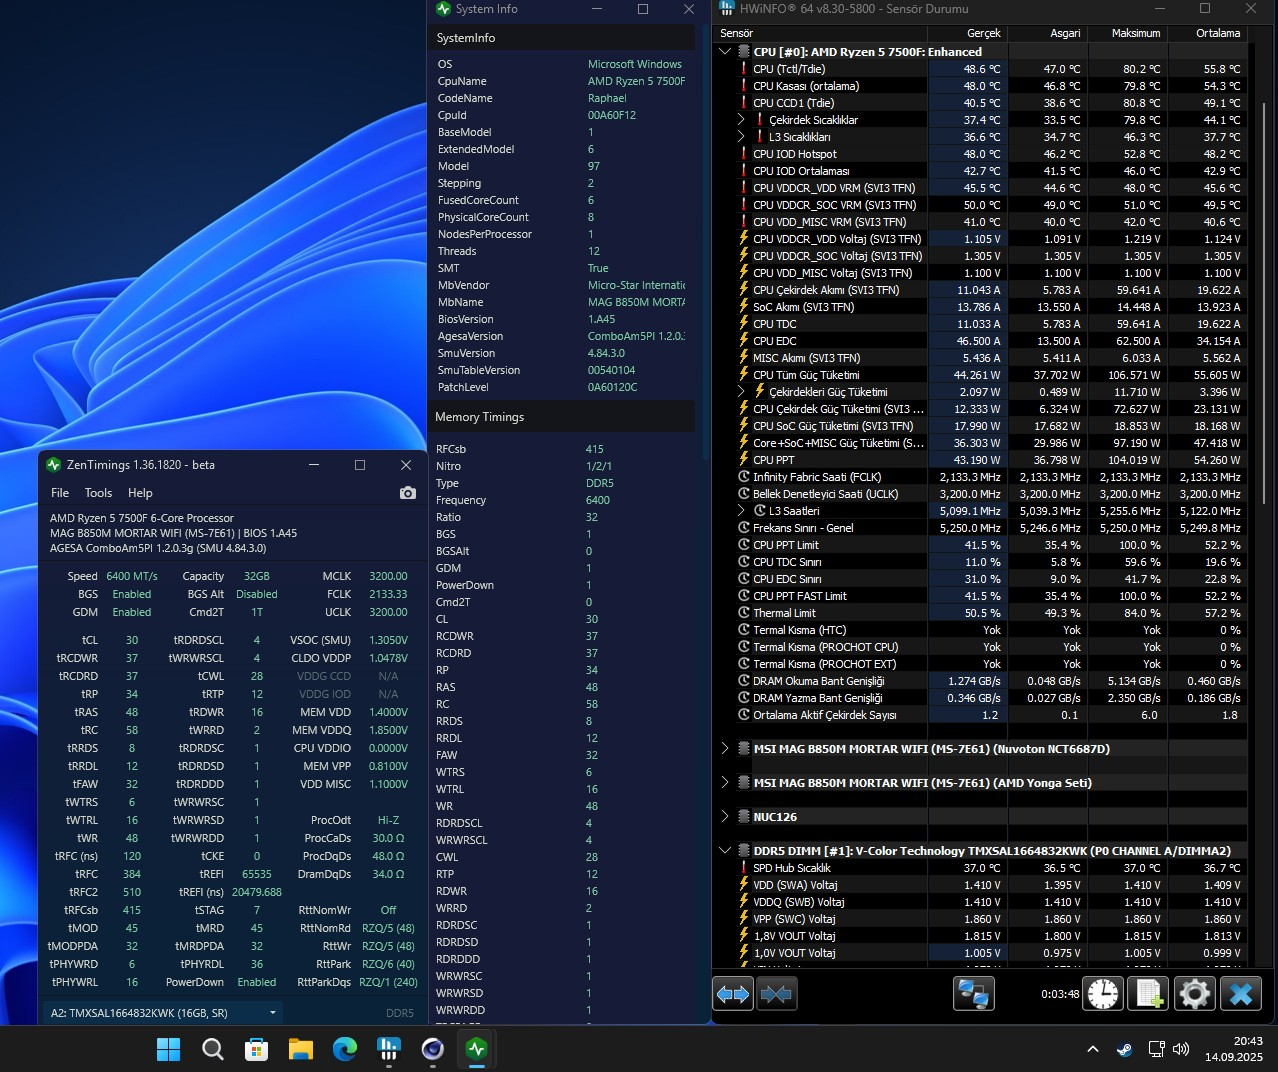Image resolution: width=1278 pixels, height=1072 pixels.
Task: Open the A2: TMXSAL1664832KWK module dropdown
Action: pos(163,1013)
